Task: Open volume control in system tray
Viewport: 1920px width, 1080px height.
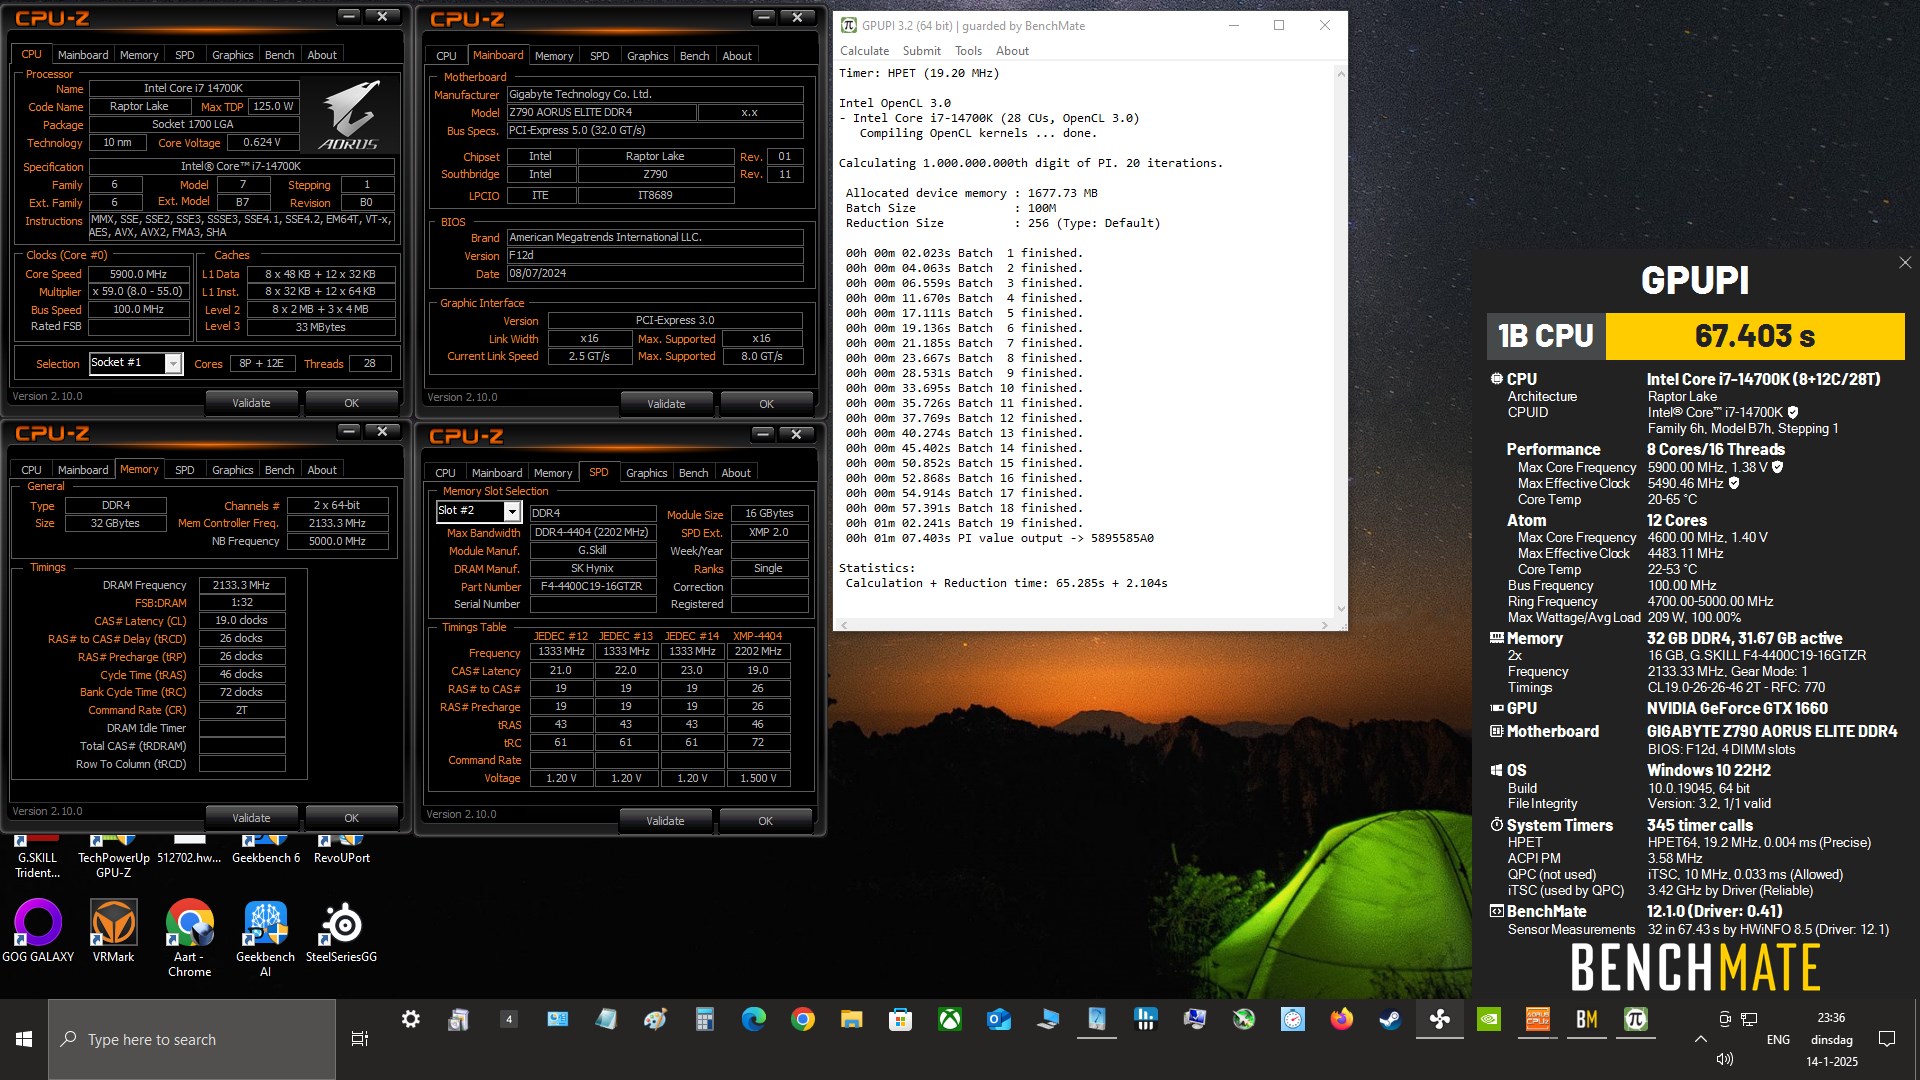Action: click(1724, 1059)
